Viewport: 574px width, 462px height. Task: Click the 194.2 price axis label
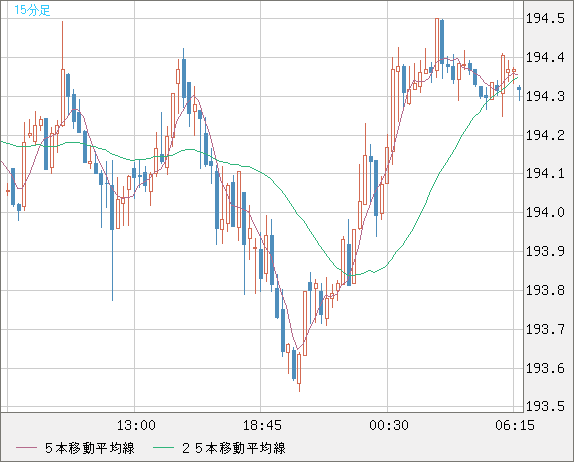[x=545, y=135]
